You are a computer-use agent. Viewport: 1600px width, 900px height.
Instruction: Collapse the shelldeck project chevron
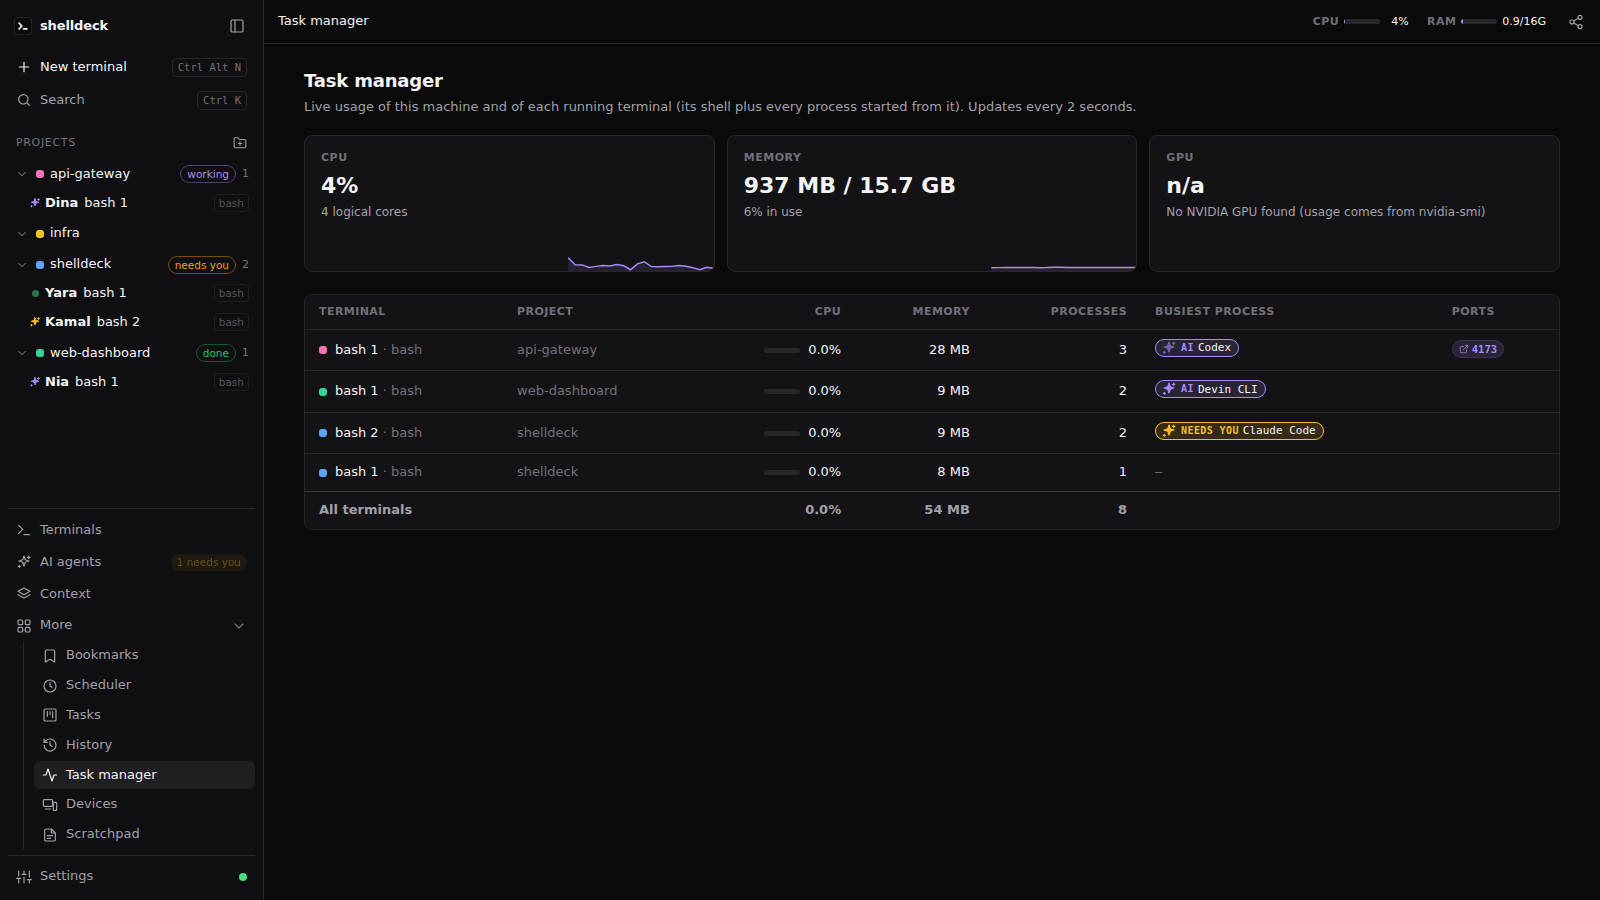point(22,265)
